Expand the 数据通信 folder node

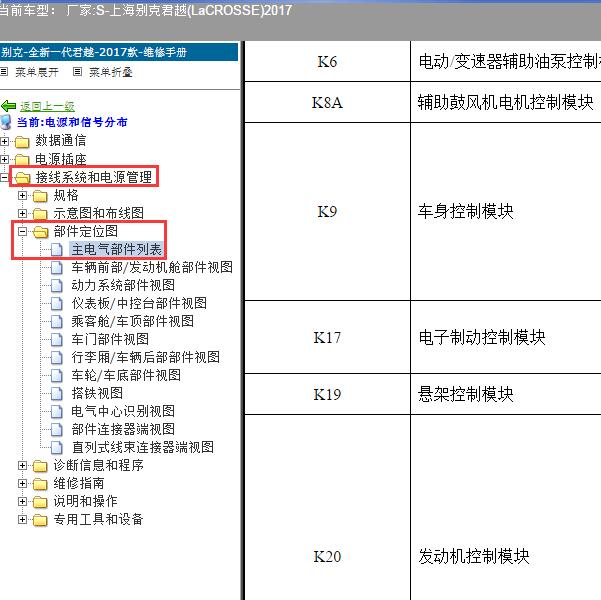4,141
